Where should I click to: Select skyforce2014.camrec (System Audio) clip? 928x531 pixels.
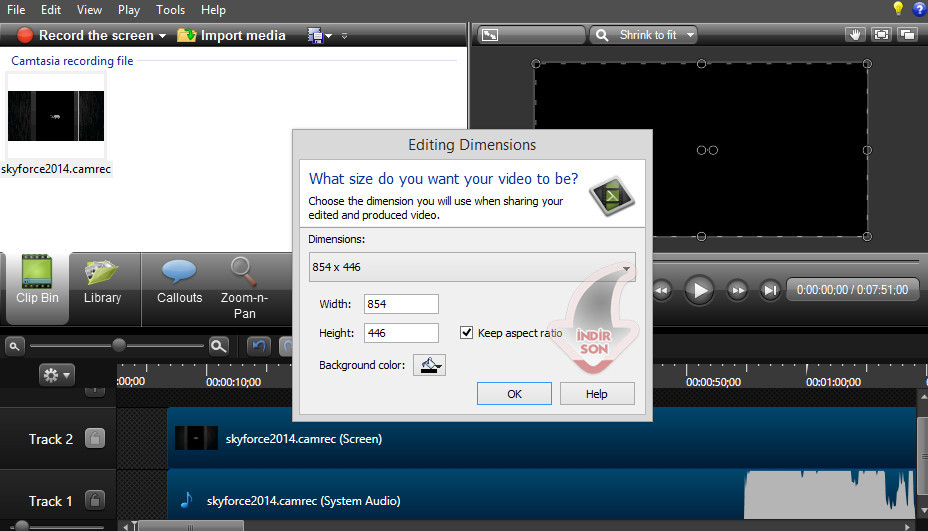542,495
